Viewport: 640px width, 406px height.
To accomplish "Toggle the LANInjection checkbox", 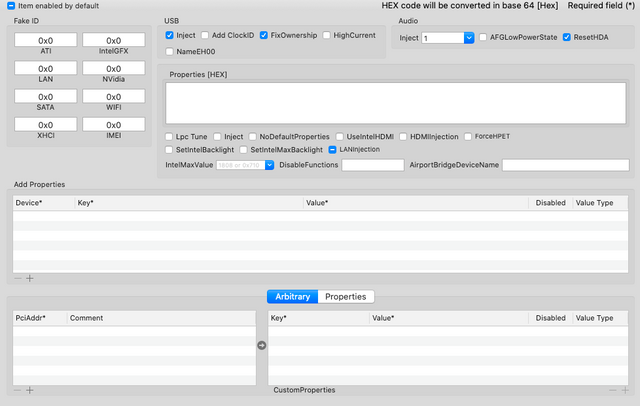I will point(332,150).
